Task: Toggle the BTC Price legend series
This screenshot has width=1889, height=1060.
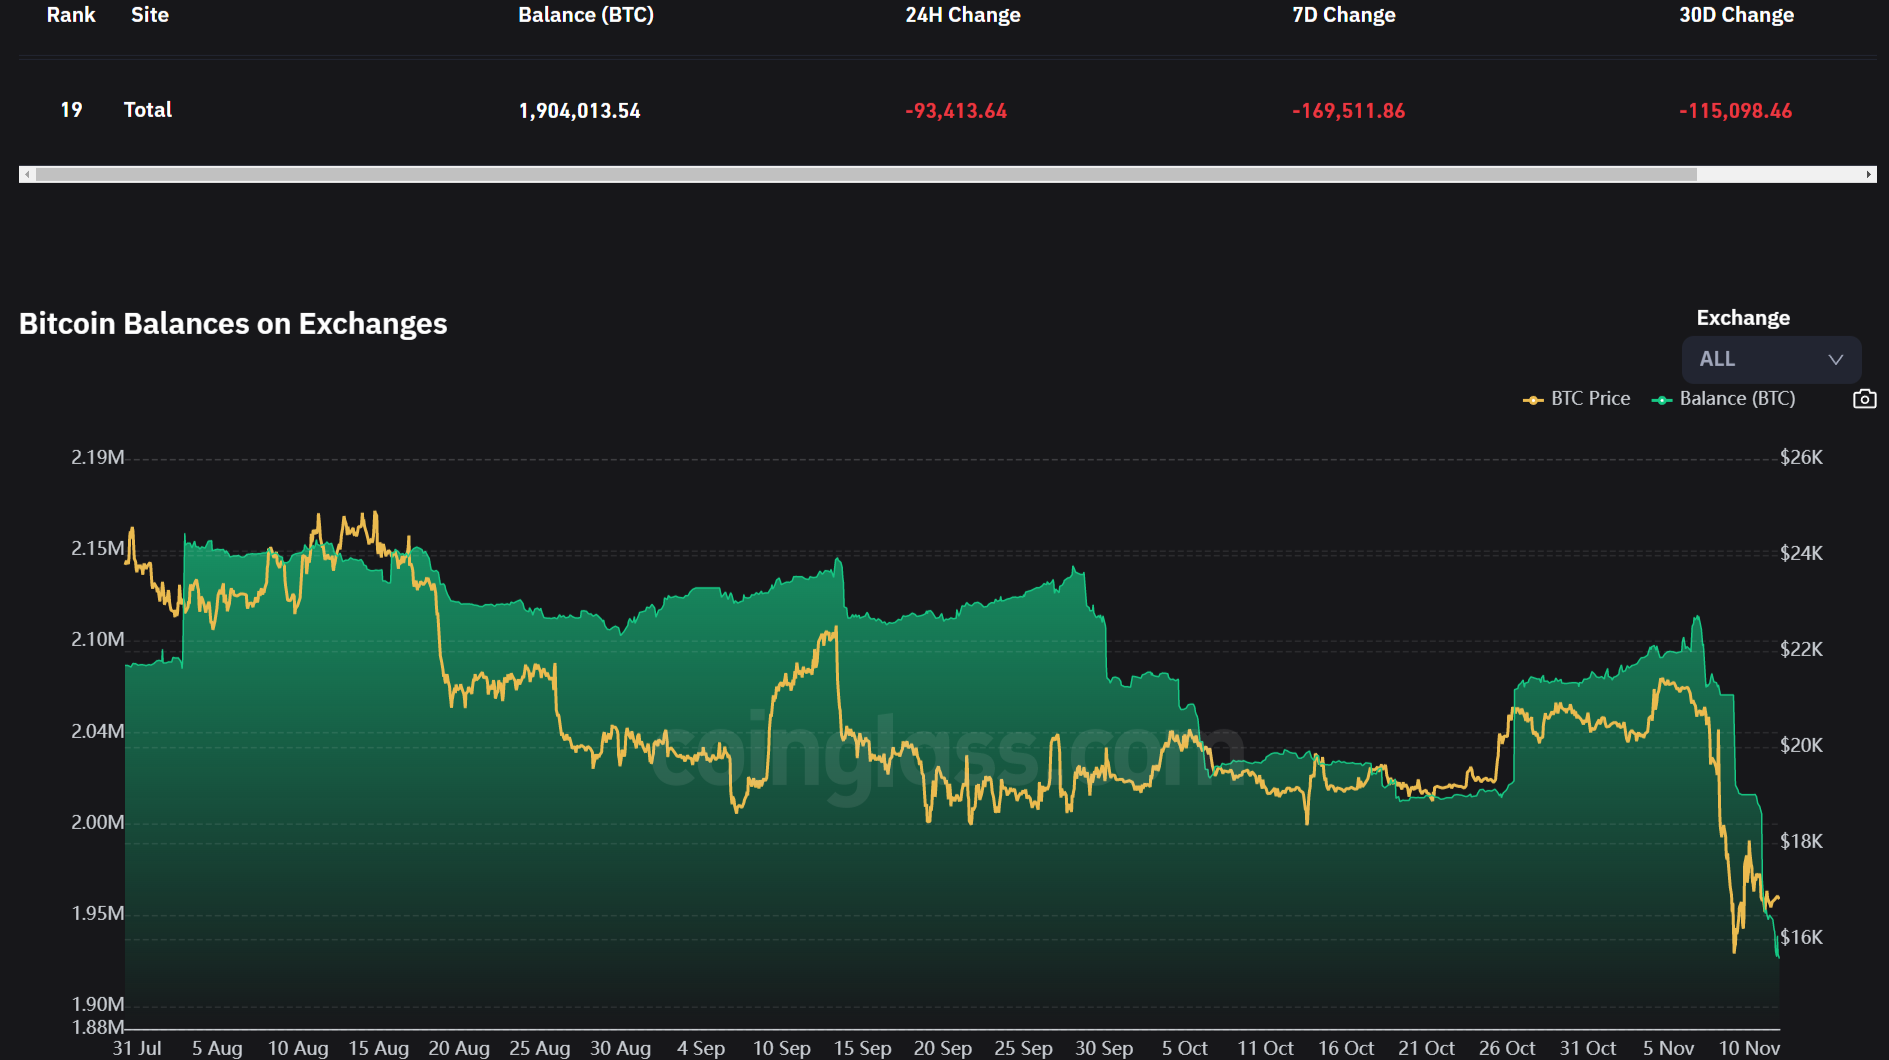Action: pyautogui.click(x=1577, y=399)
